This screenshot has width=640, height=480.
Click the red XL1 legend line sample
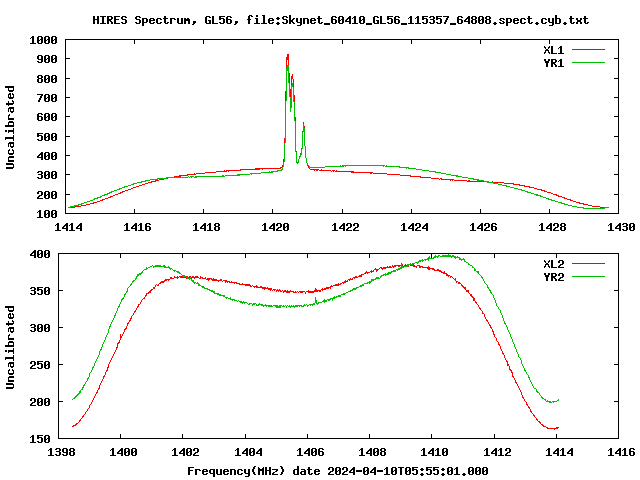(588, 50)
